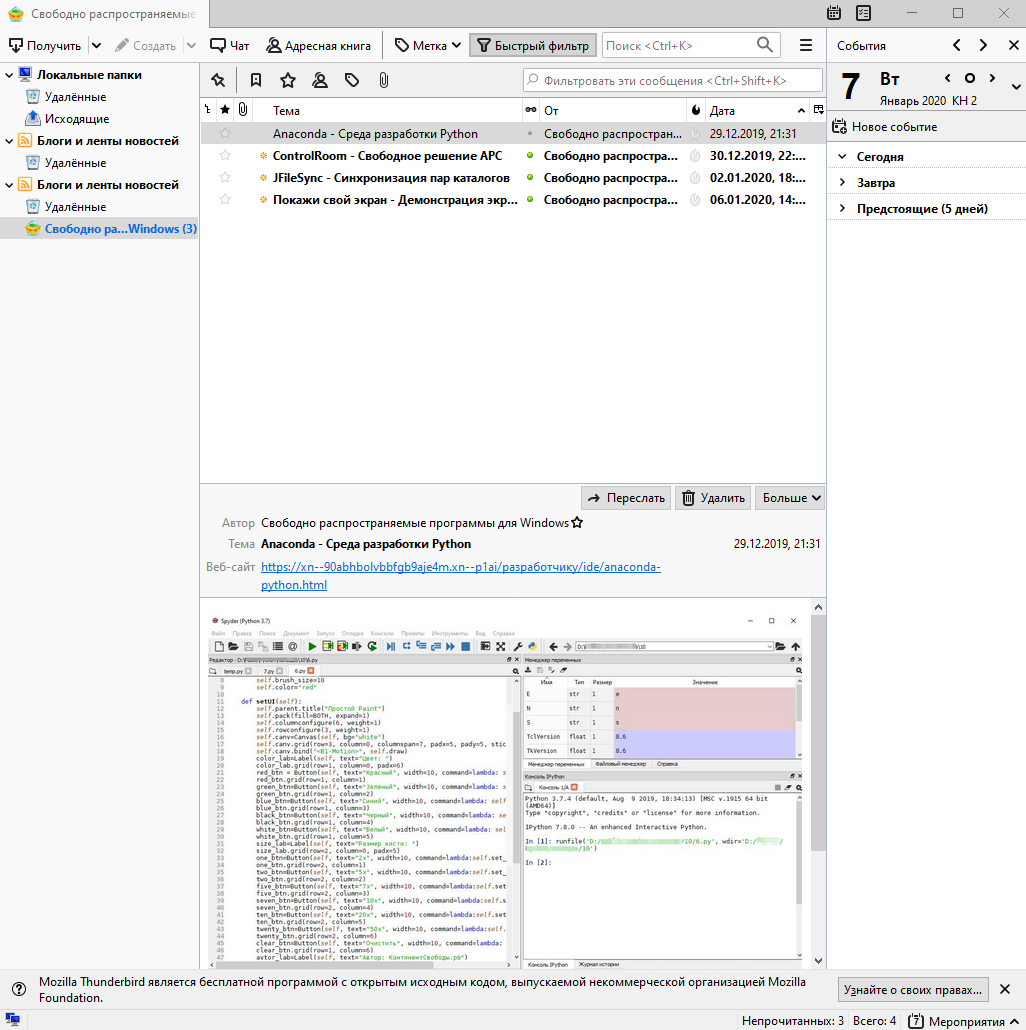Click the Get Messages (Получить) button

[44, 45]
